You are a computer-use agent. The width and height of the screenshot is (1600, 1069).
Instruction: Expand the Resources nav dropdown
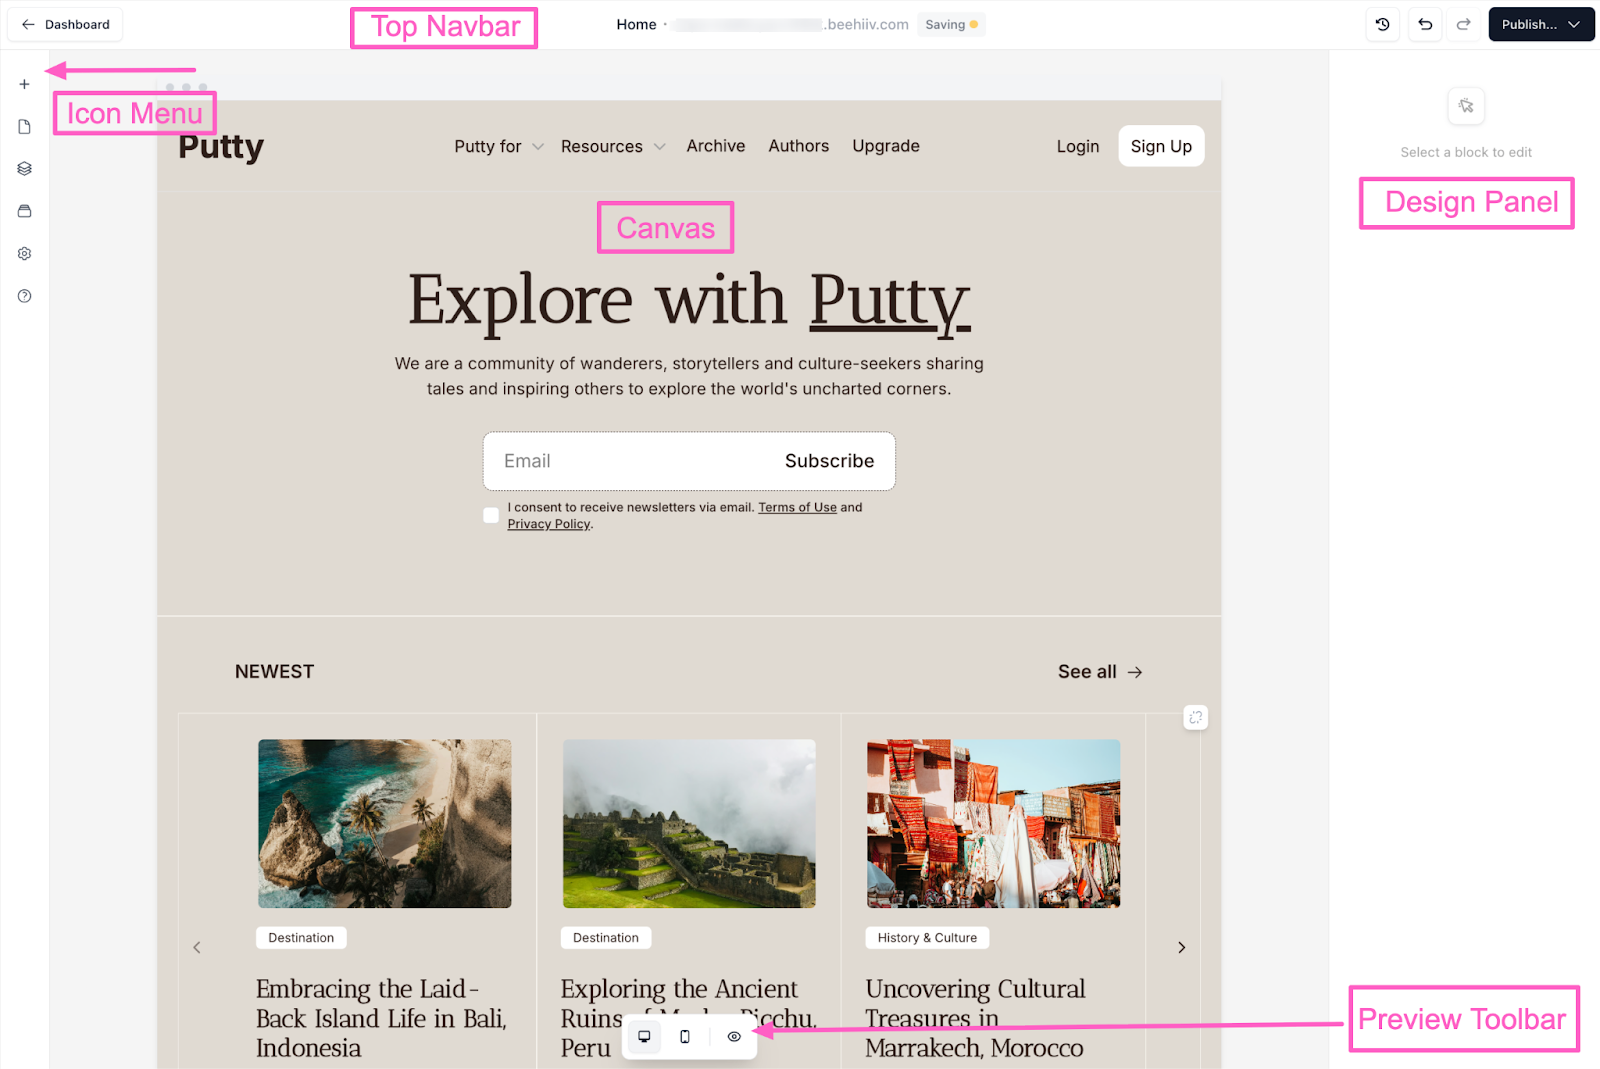pos(612,146)
